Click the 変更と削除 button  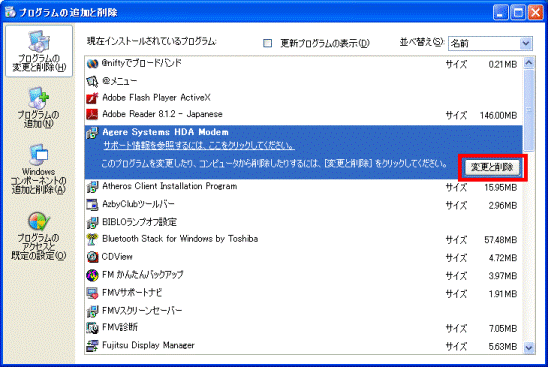click(492, 167)
